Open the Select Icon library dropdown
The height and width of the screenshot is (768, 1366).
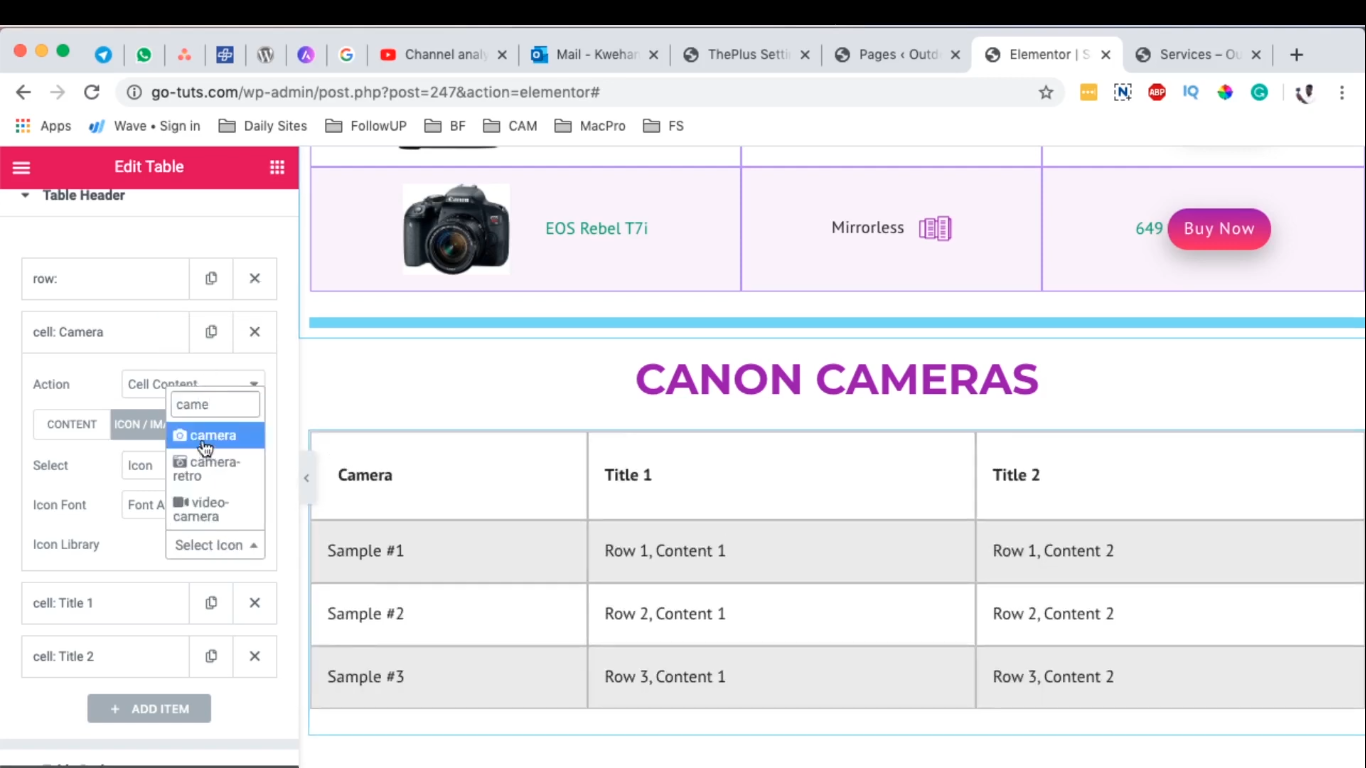pyautogui.click(x=215, y=545)
